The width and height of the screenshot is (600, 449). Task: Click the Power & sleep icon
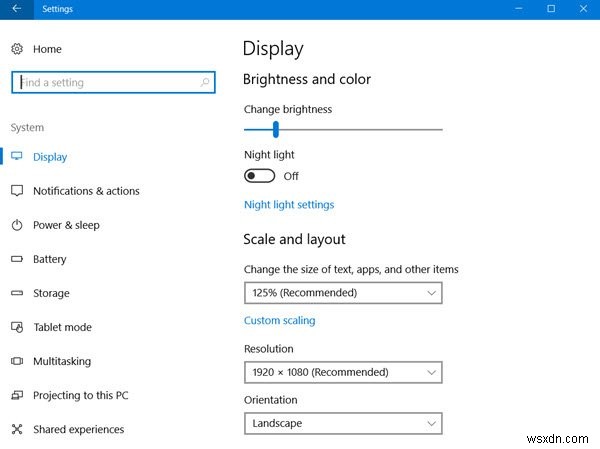click(x=17, y=225)
